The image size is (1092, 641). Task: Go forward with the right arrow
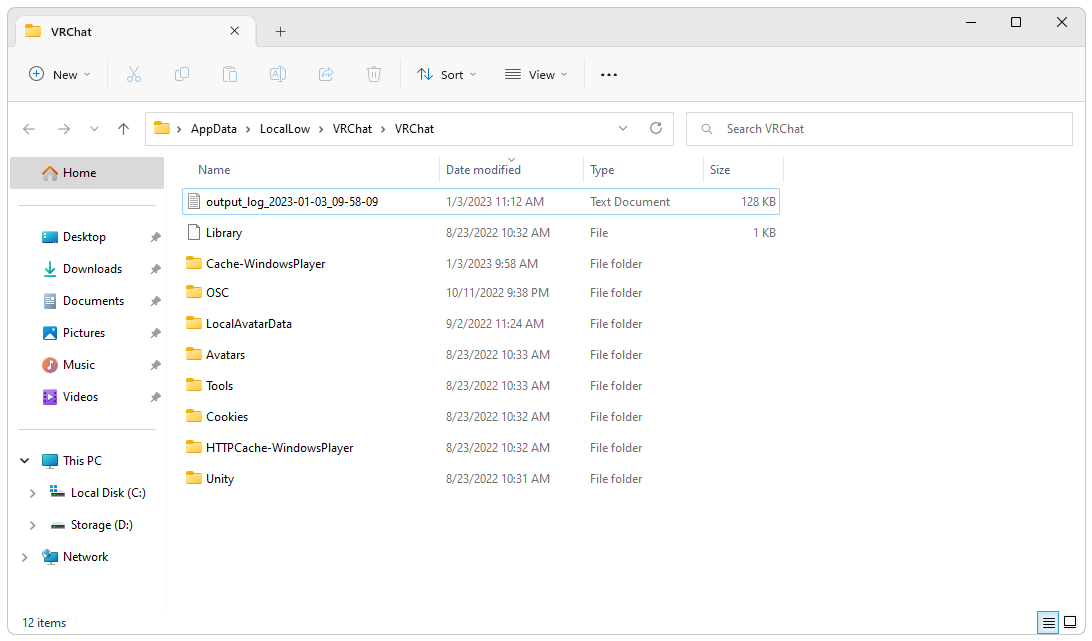(64, 129)
